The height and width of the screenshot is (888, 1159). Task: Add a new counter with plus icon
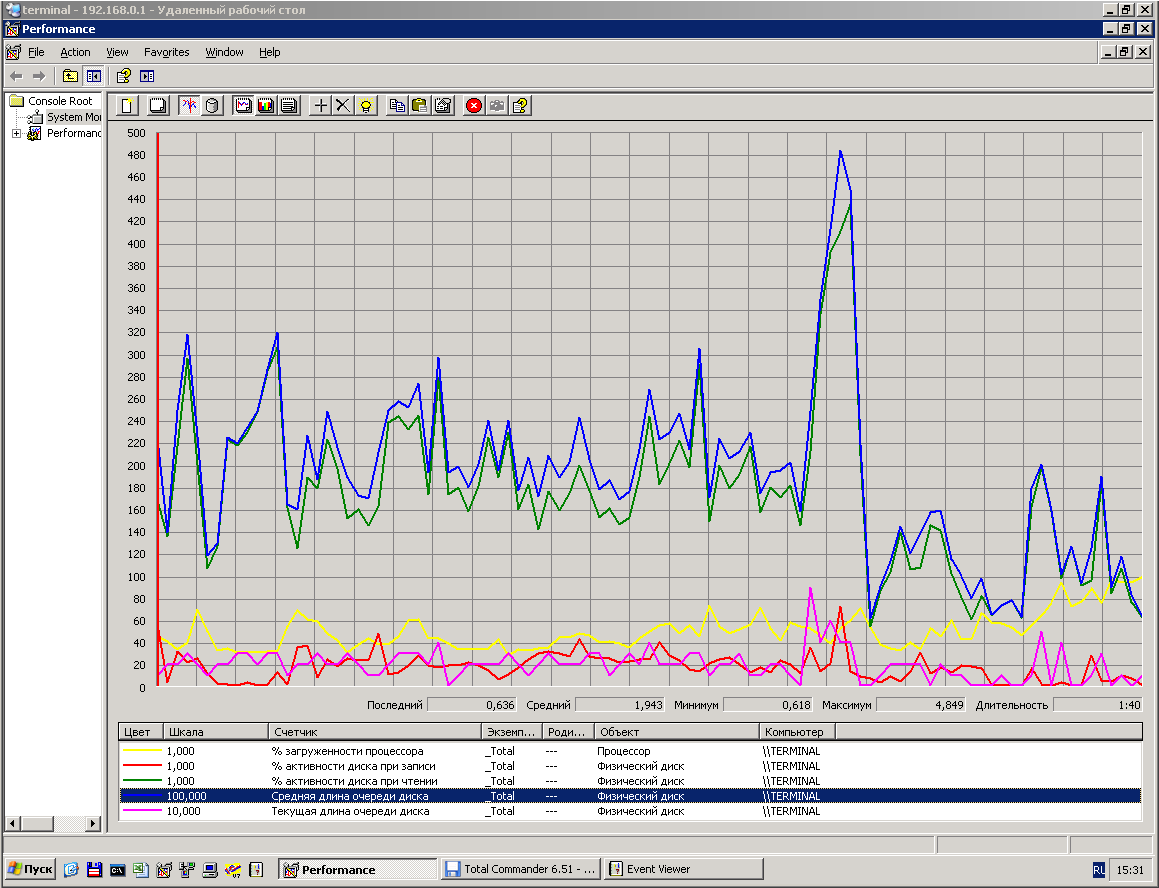click(x=321, y=105)
